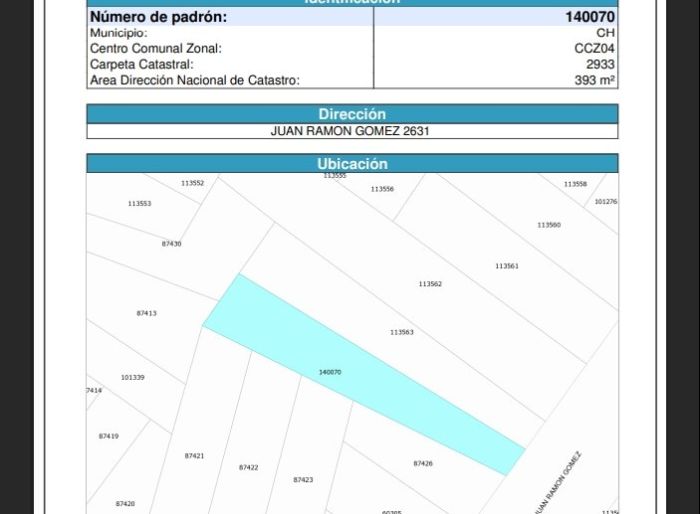This screenshot has width=700, height=514.
Task: Click parcel label 87413 on map
Action: [x=146, y=313]
